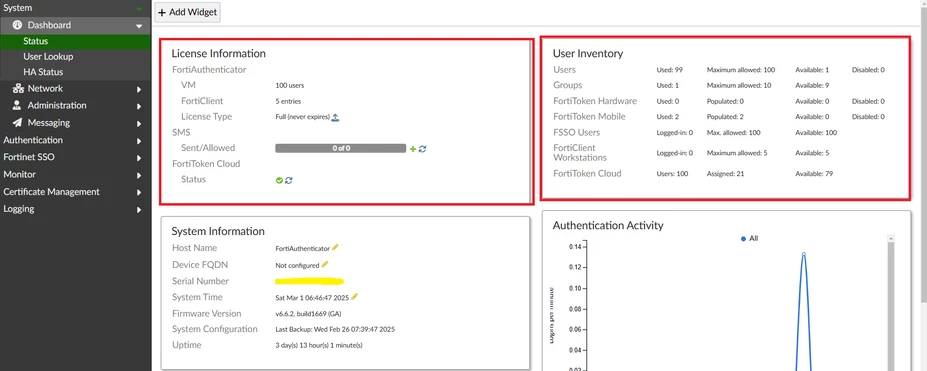Image resolution: width=927 pixels, height=371 pixels.
Task: Click FortiToken Cloud 'Available: 79' value
Action: pyautogui.click(x=813, y=174)
